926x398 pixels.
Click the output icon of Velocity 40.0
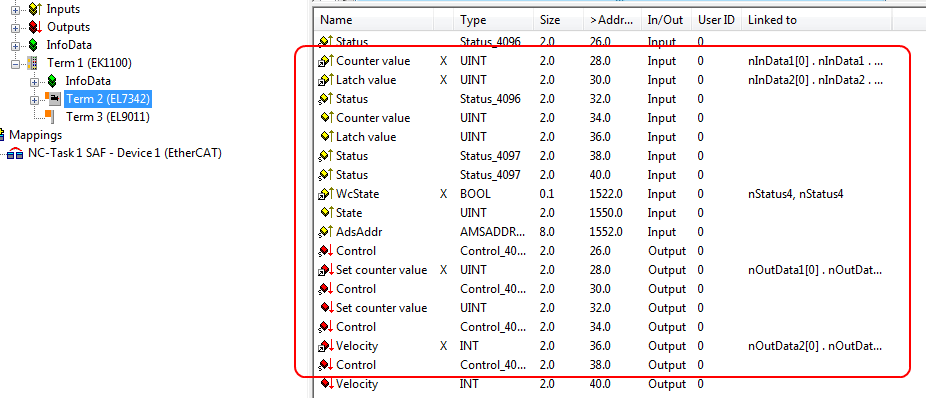[x=327, y=383]
